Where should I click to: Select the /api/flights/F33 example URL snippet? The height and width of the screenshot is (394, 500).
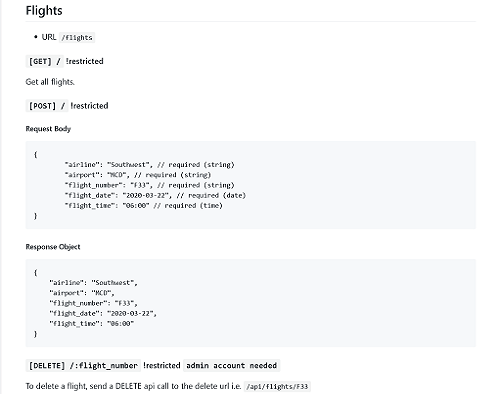coord(277,387)
